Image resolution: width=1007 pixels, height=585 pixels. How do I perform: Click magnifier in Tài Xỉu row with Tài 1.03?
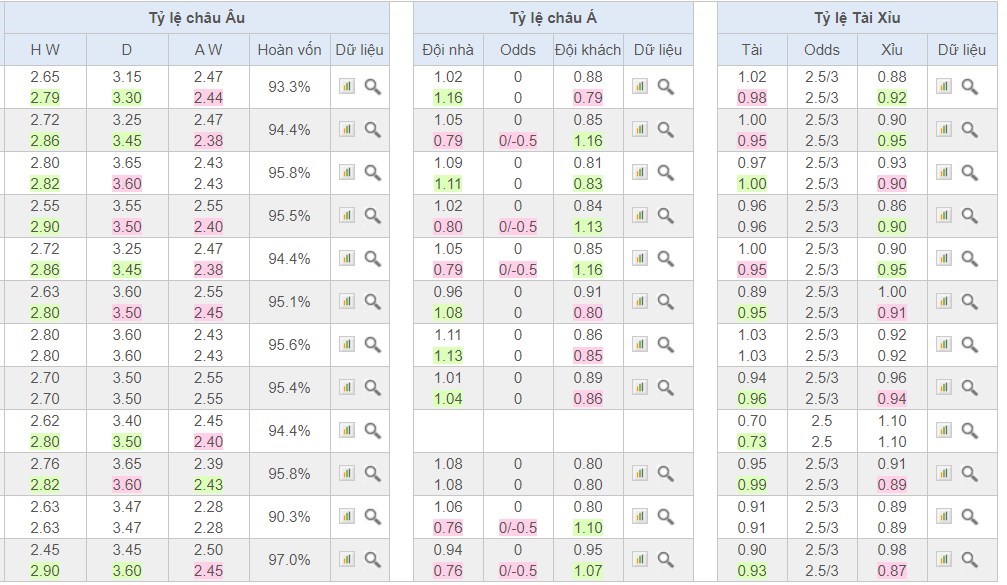click(969, 345)
